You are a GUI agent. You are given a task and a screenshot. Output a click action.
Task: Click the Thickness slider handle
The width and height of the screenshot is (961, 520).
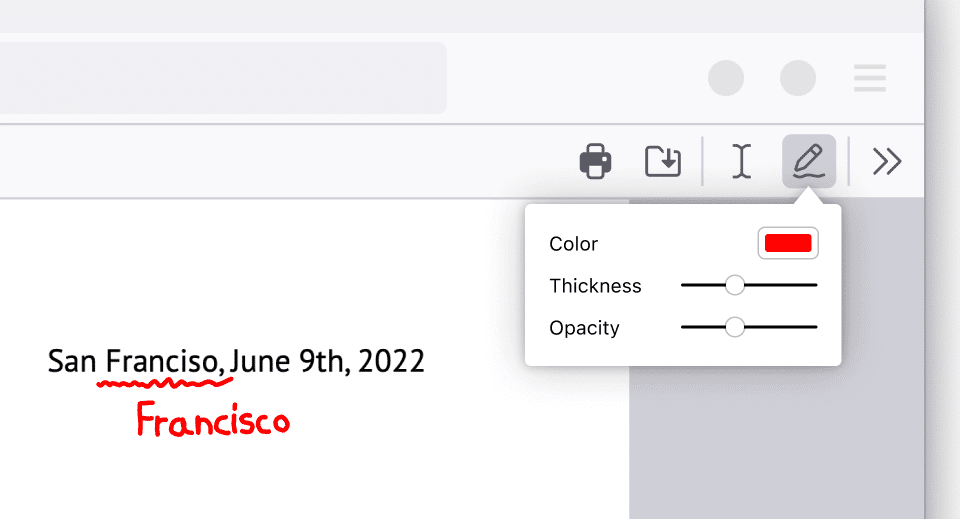pos(734,285)
